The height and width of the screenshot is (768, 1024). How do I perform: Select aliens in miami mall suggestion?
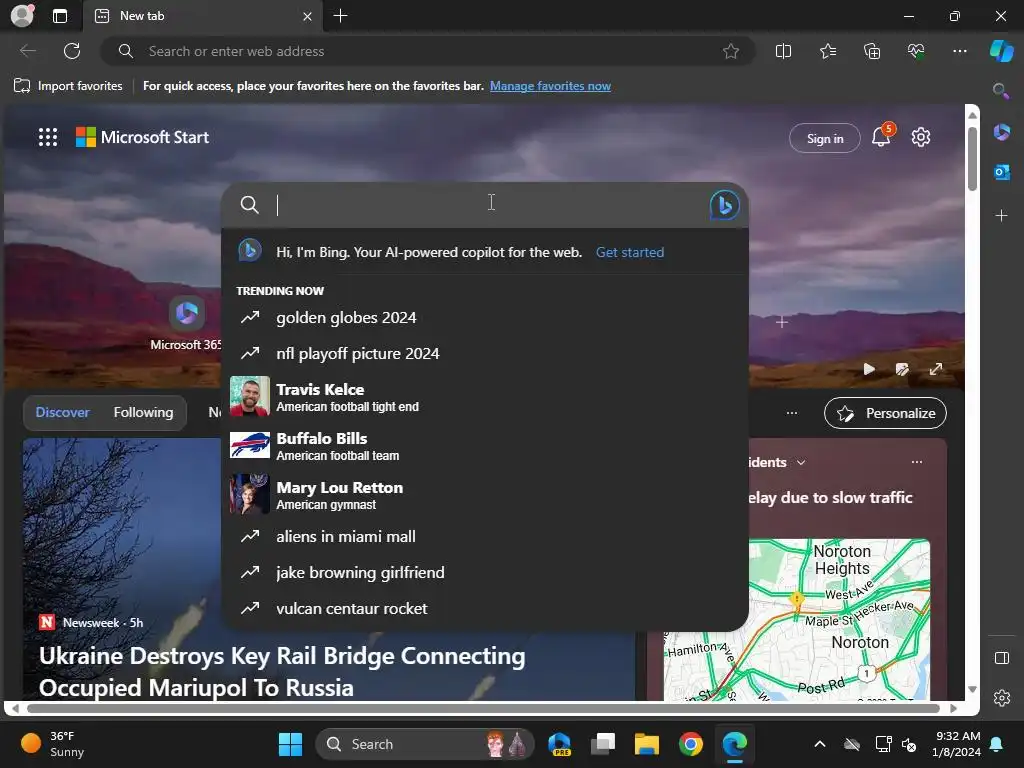pos(485,536)
